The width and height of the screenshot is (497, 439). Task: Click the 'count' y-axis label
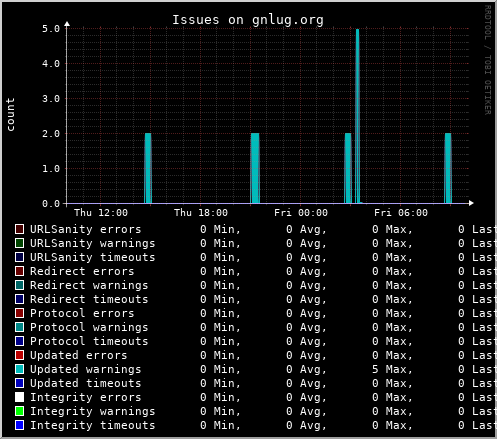coord(10,114)
